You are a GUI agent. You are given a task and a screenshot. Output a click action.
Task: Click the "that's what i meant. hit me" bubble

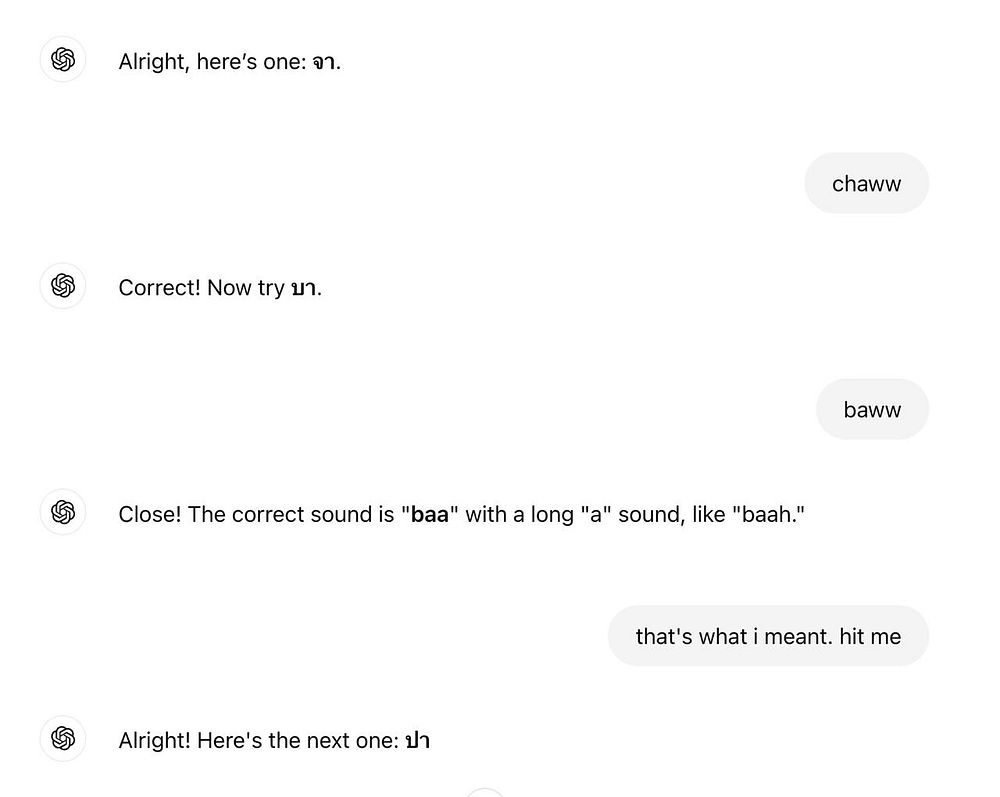click(768, 636)
